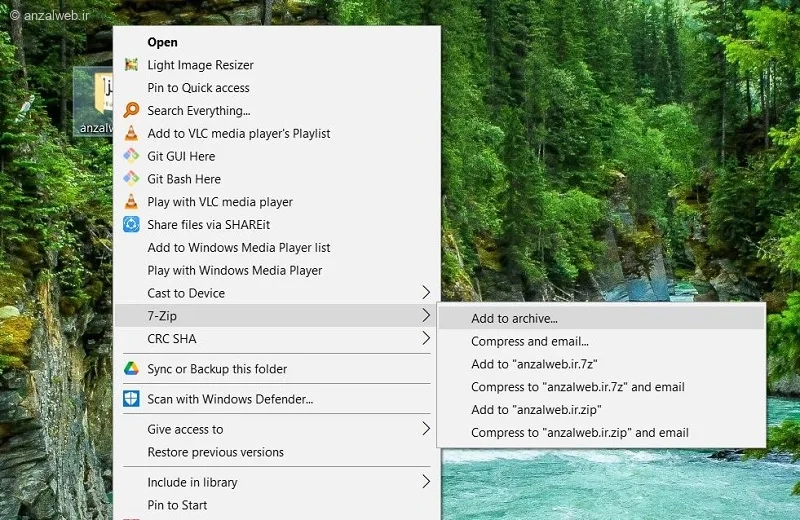
Task: Open Include in library menu item
Action: coord(277,482)
